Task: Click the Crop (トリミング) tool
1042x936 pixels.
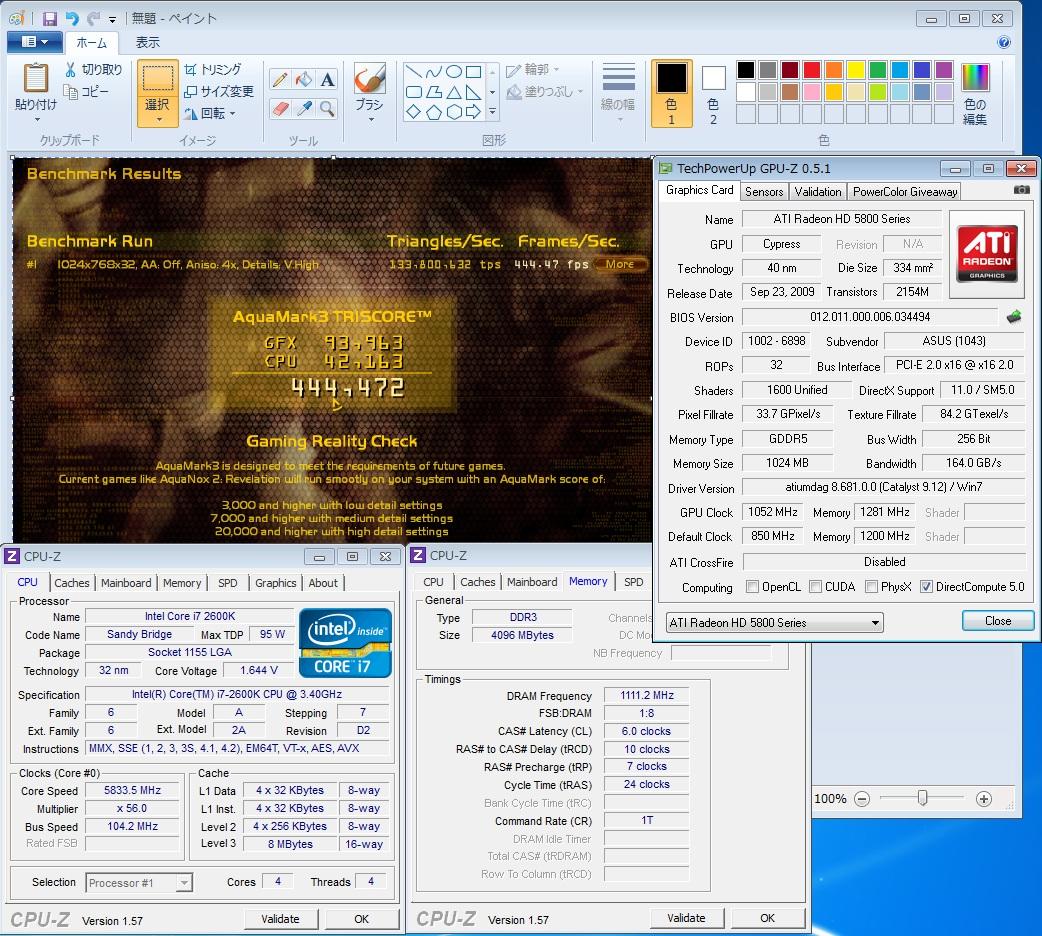Action: click(213, 69)
